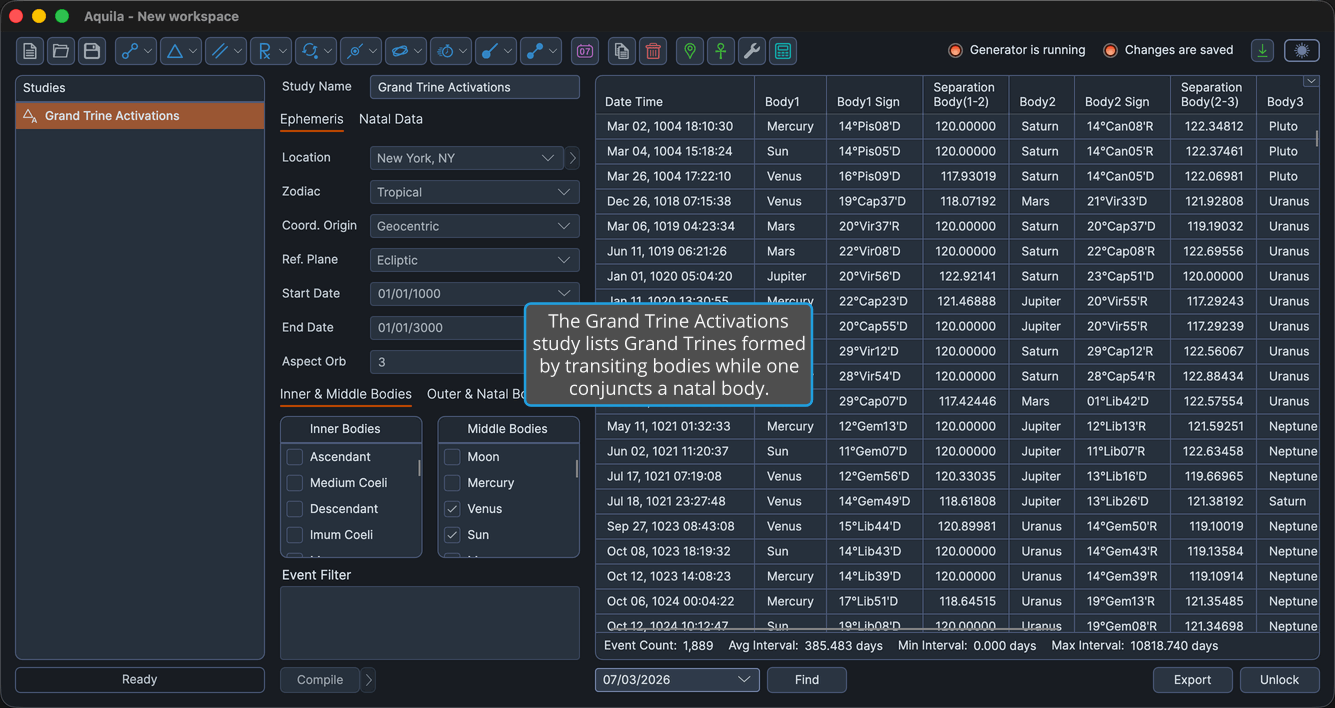Viewport: 1335px width, 708px height.
Task: Click the Ready status button
Action: [140, 680]
